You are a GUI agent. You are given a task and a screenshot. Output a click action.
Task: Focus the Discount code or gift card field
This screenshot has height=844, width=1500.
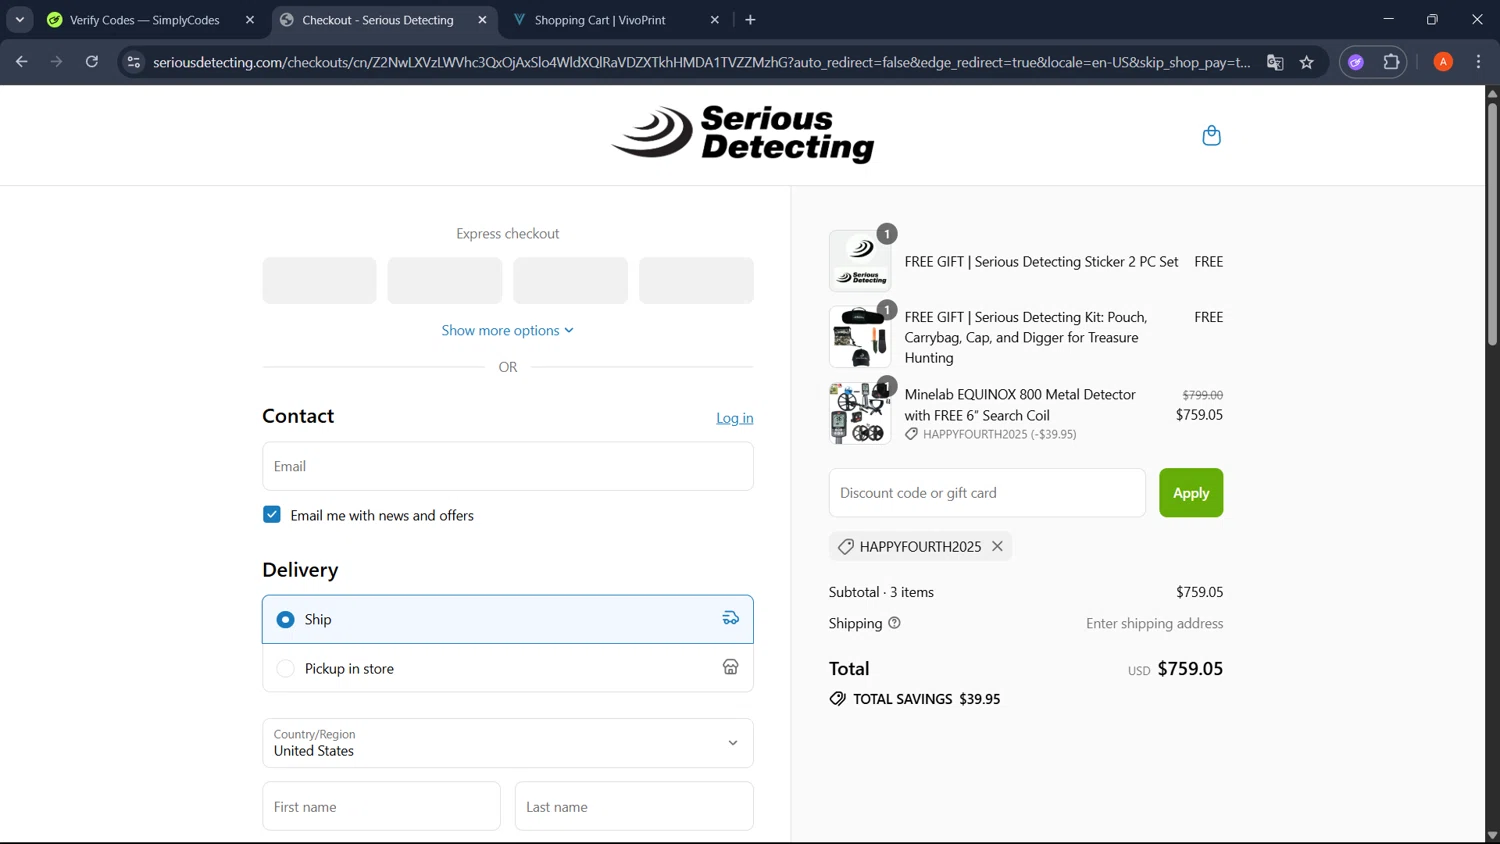pyautogui.click(x=987, y=493)
